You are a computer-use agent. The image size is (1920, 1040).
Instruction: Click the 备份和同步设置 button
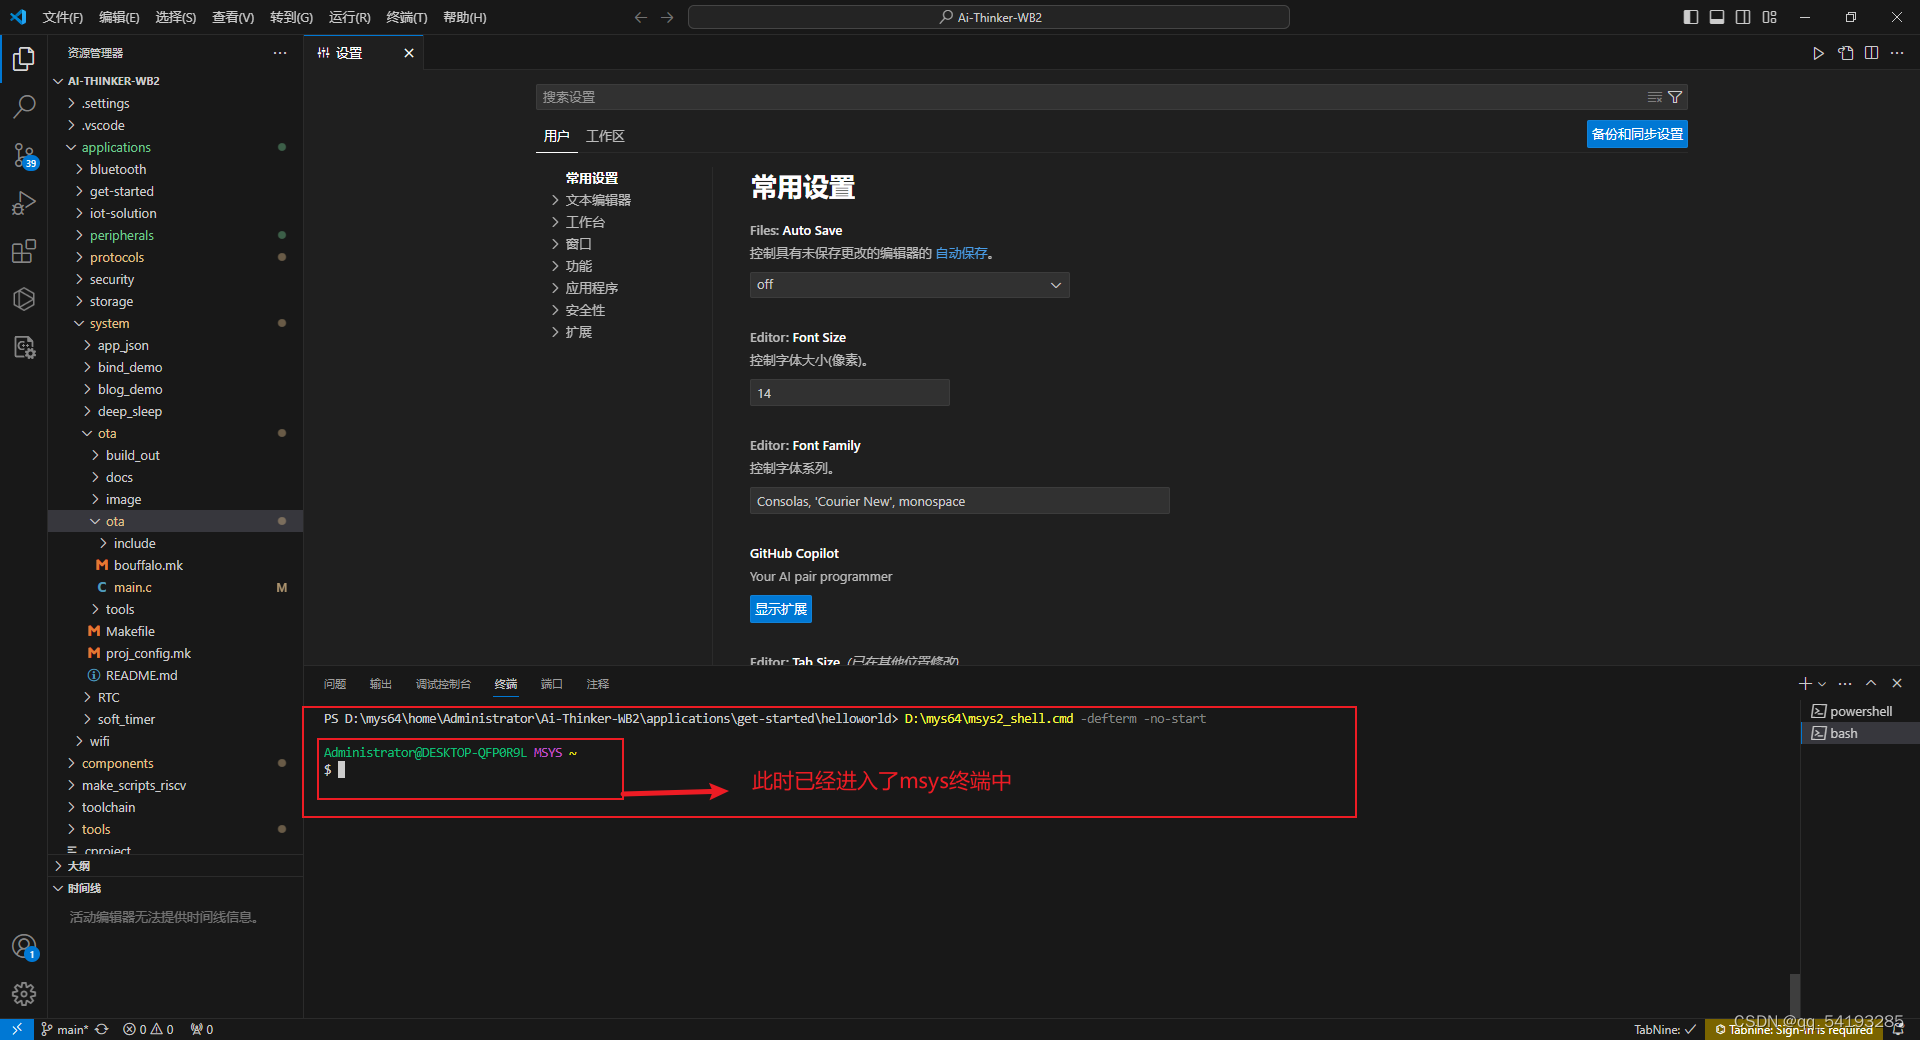[x=1636, y=133]
